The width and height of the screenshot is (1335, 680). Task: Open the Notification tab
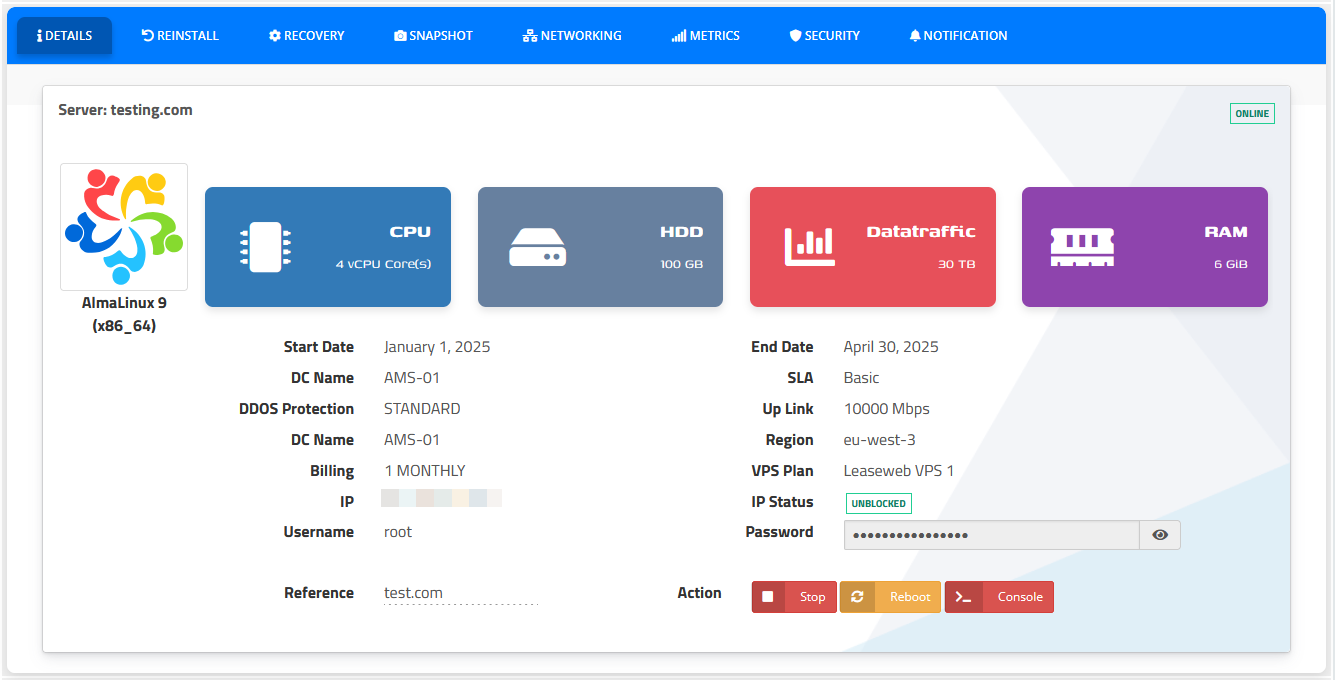click(958, 36)
